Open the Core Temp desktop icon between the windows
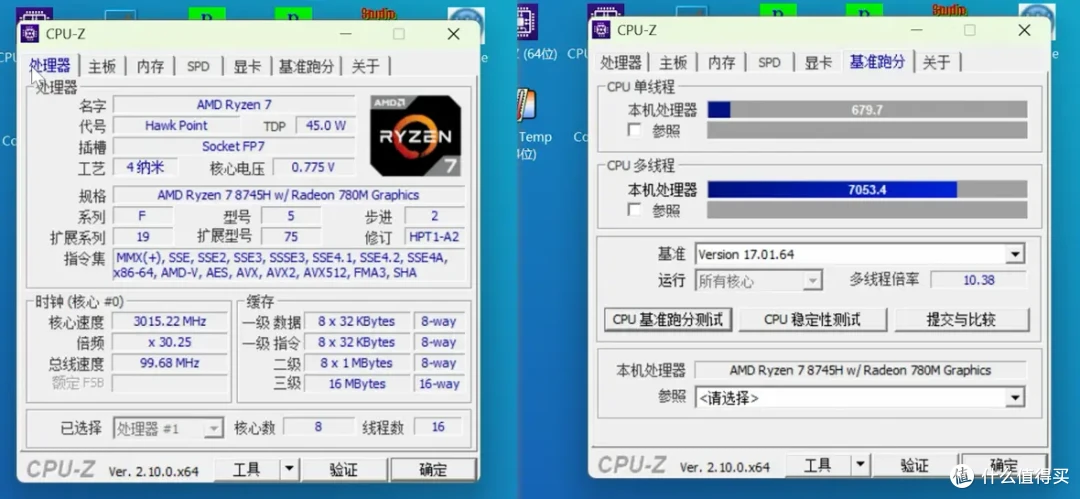The height and width of the screenshot is (499, 1080). (x=527, y=105)
